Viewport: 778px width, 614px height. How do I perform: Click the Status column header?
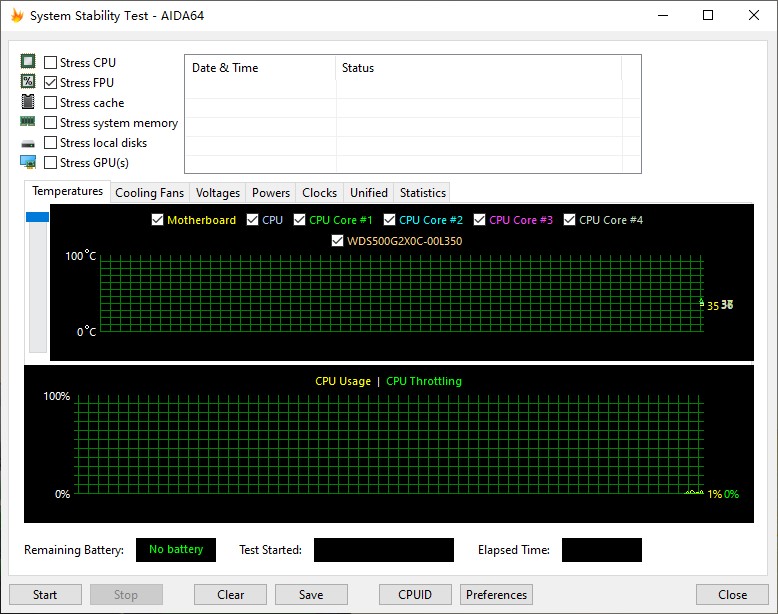pyautogui.click(x=479, y=68)
